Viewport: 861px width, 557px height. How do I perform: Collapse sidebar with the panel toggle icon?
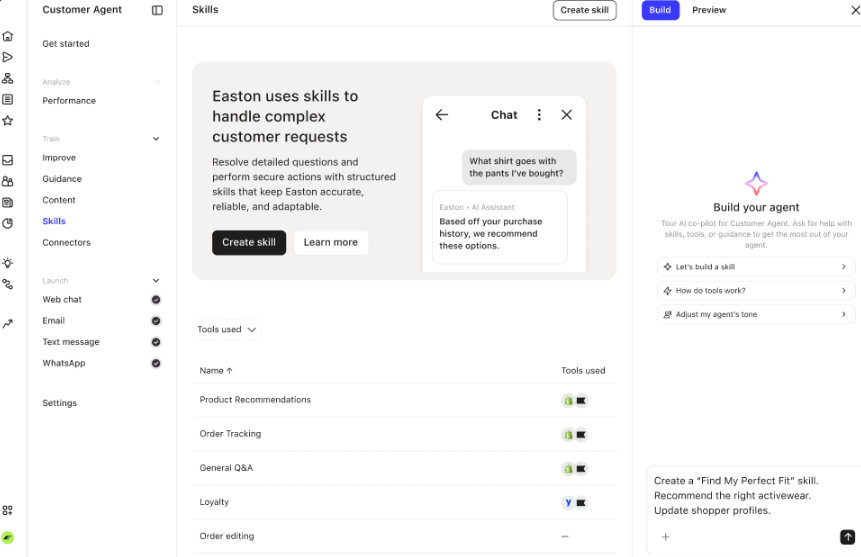tap(157, 10)
